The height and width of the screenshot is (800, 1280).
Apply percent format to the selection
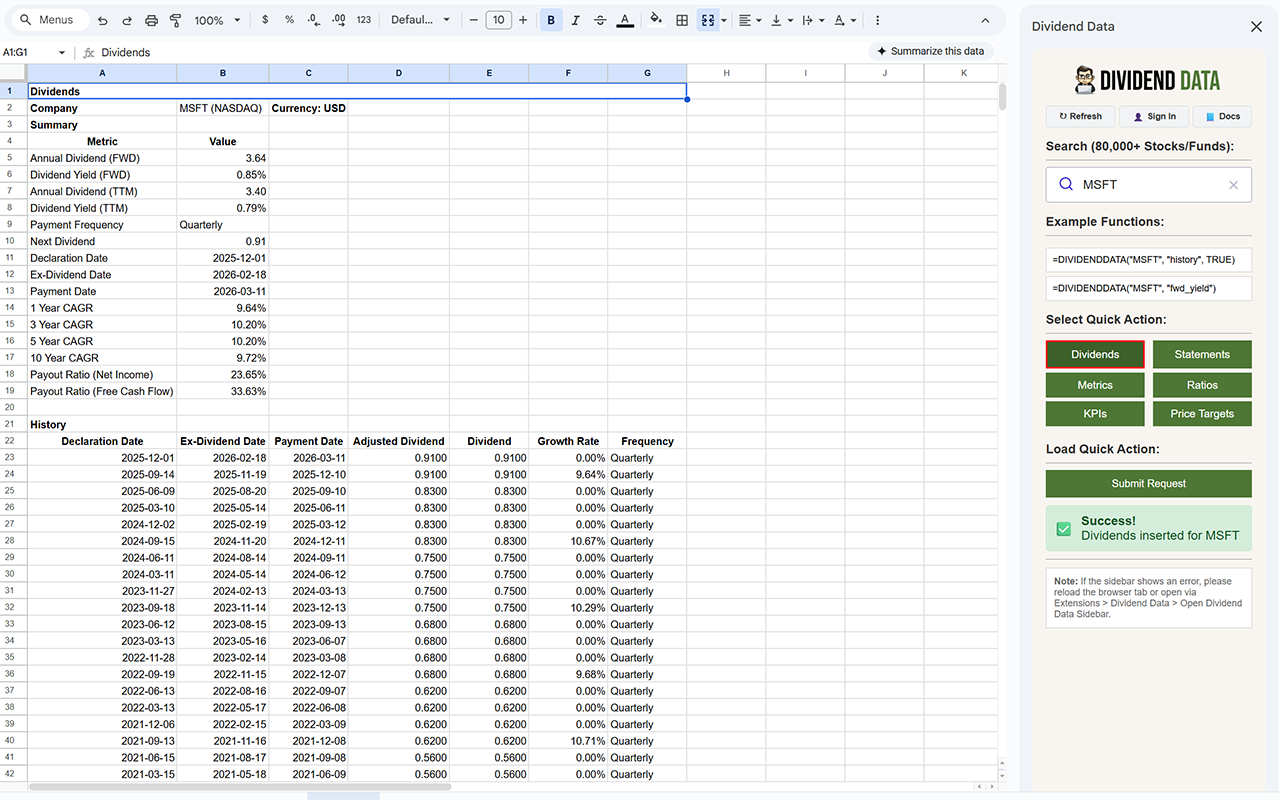tap(289, 20)
